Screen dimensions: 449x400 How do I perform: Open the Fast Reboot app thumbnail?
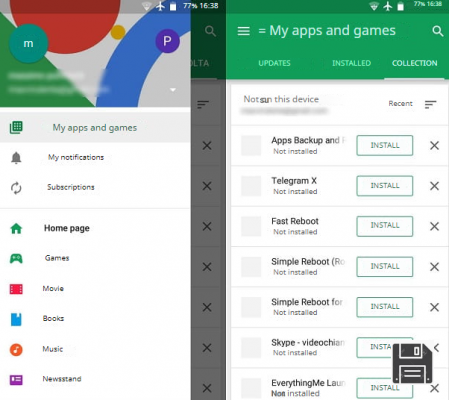251,226
